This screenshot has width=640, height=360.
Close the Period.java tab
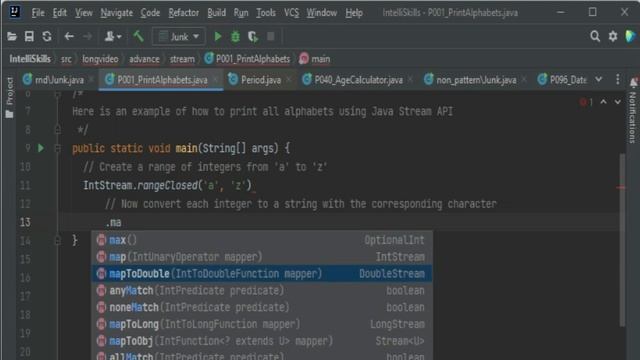[x=289, y=80]
